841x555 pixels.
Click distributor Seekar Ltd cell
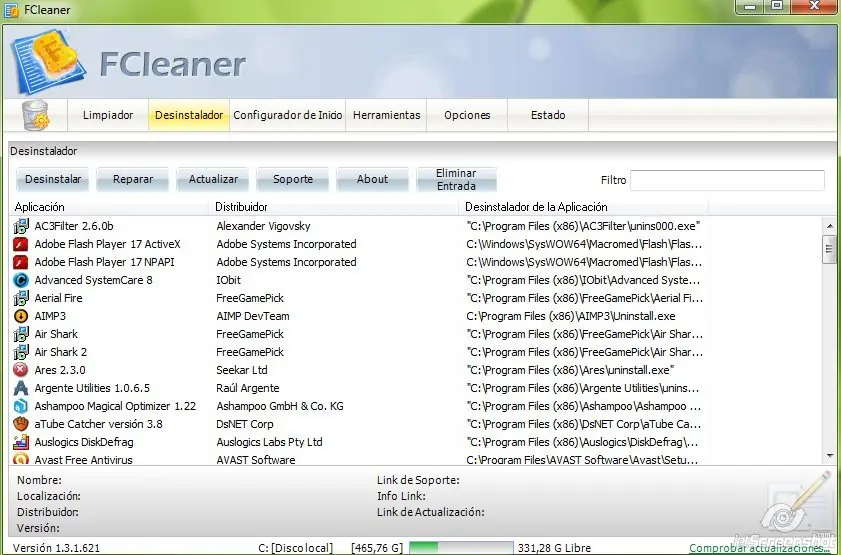241,370
